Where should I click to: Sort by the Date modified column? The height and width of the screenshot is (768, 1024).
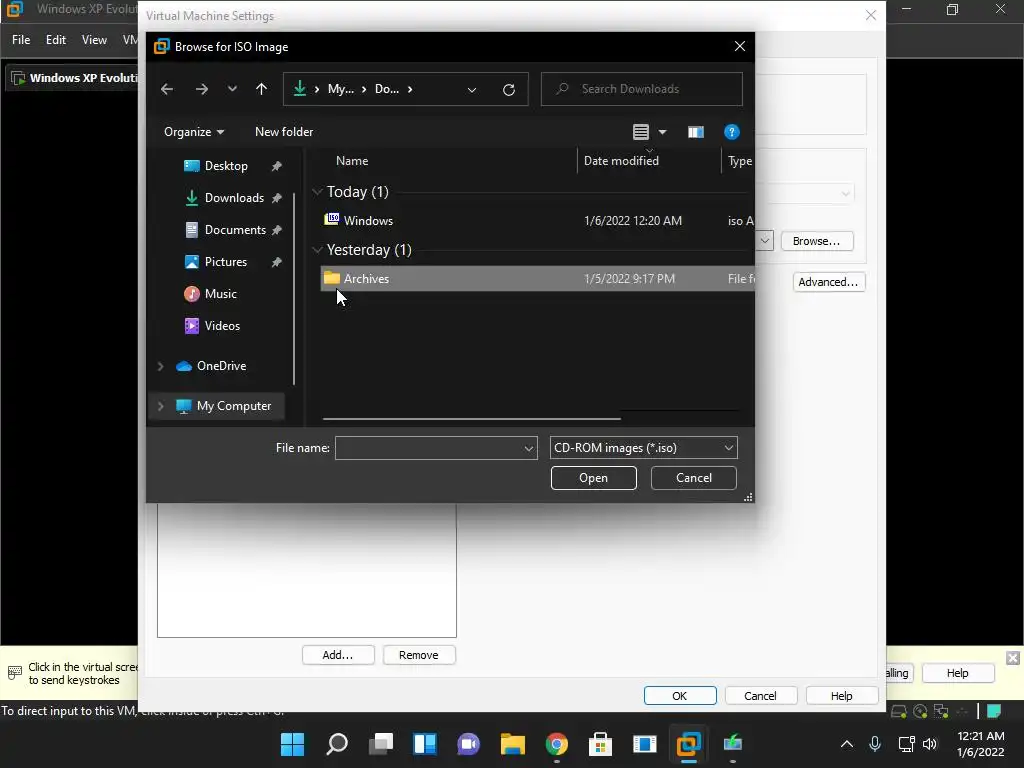coord(621,161)
